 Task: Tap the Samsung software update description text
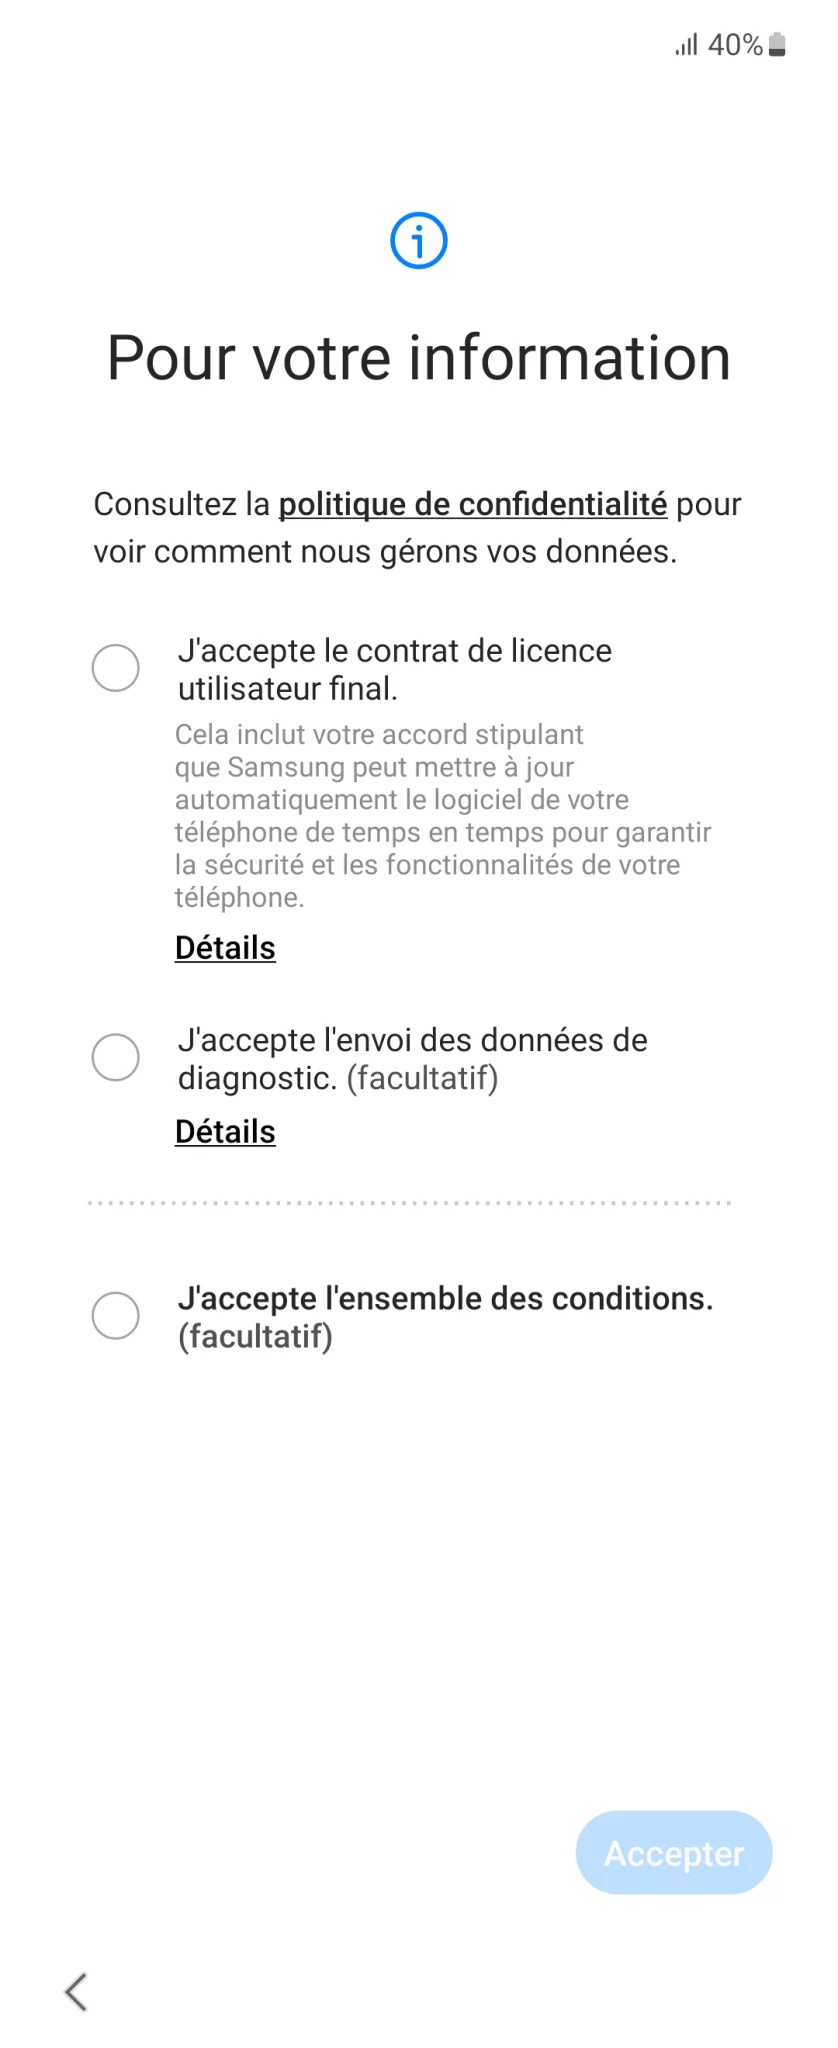[x=443, y=816]
